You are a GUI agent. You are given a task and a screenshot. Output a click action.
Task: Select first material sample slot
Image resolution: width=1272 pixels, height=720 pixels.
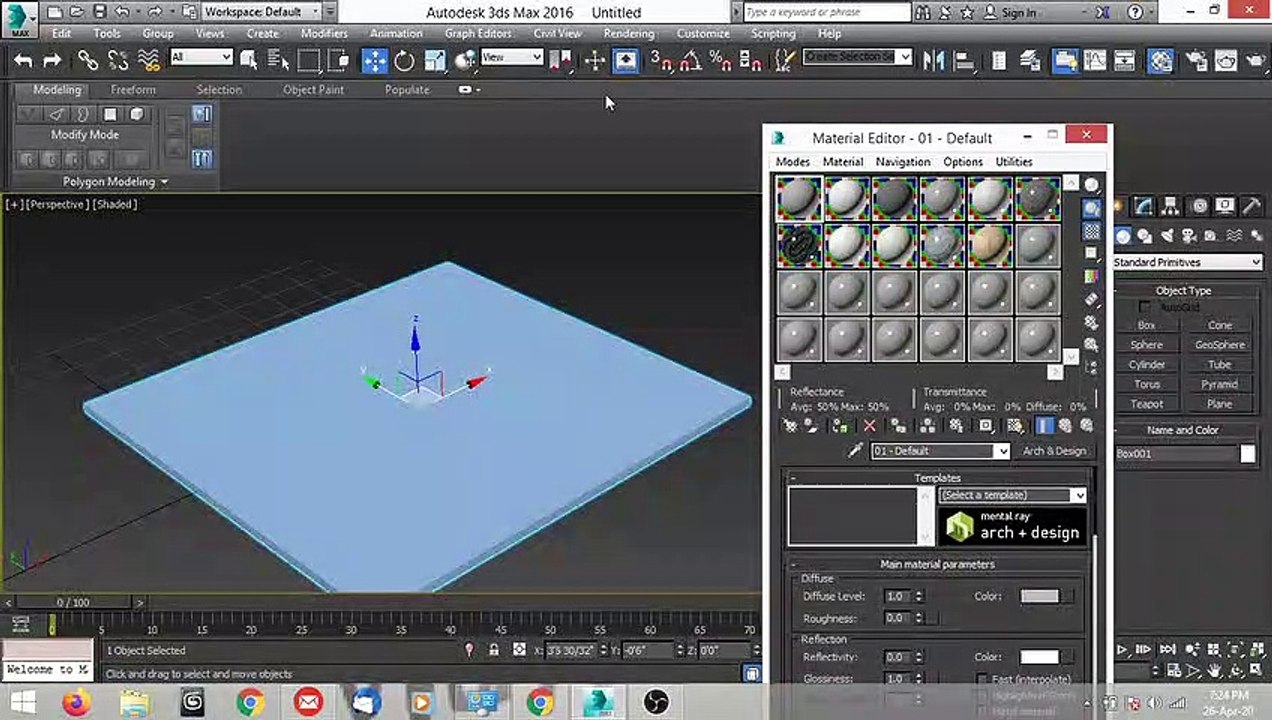pyautogui.click(x=799, y=199)
